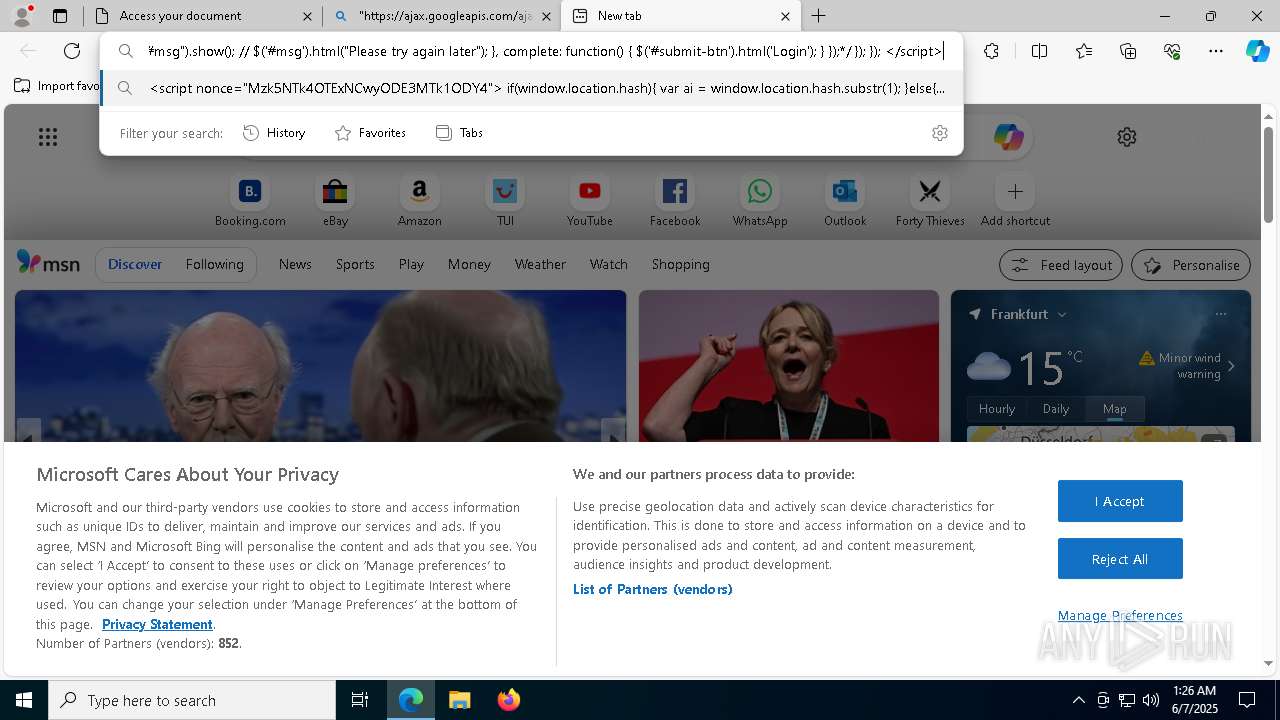Viewport: 1280px width, 720px height.
Task: Open eBay shortcut
Action: click(335, 201)
